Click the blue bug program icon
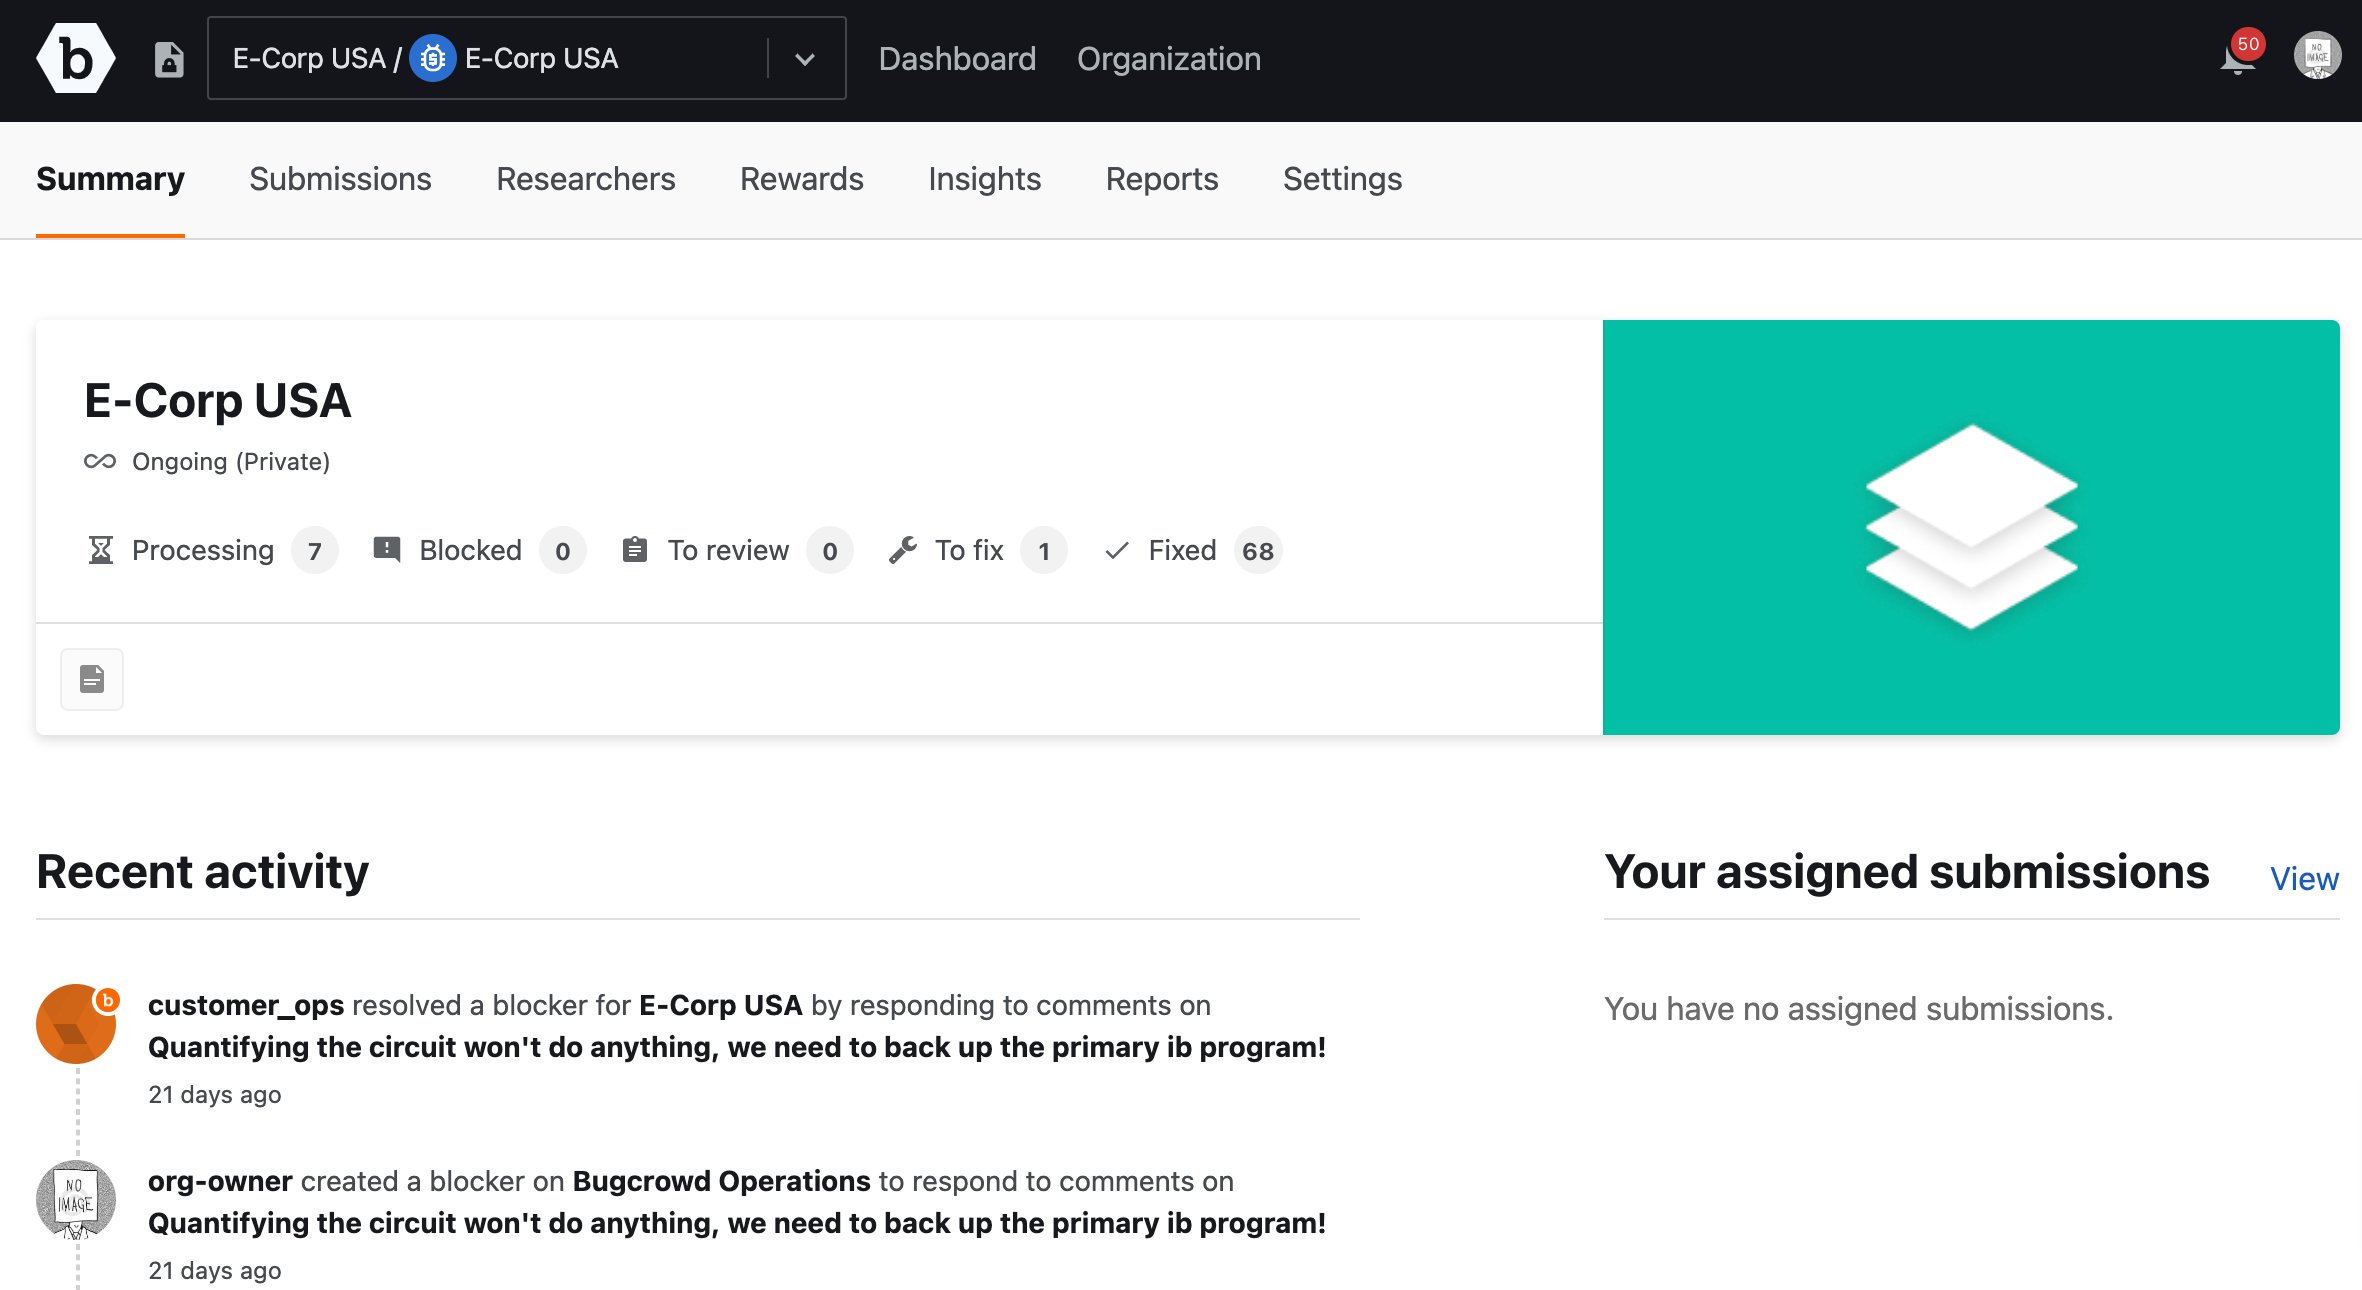 tap(432, 59)
